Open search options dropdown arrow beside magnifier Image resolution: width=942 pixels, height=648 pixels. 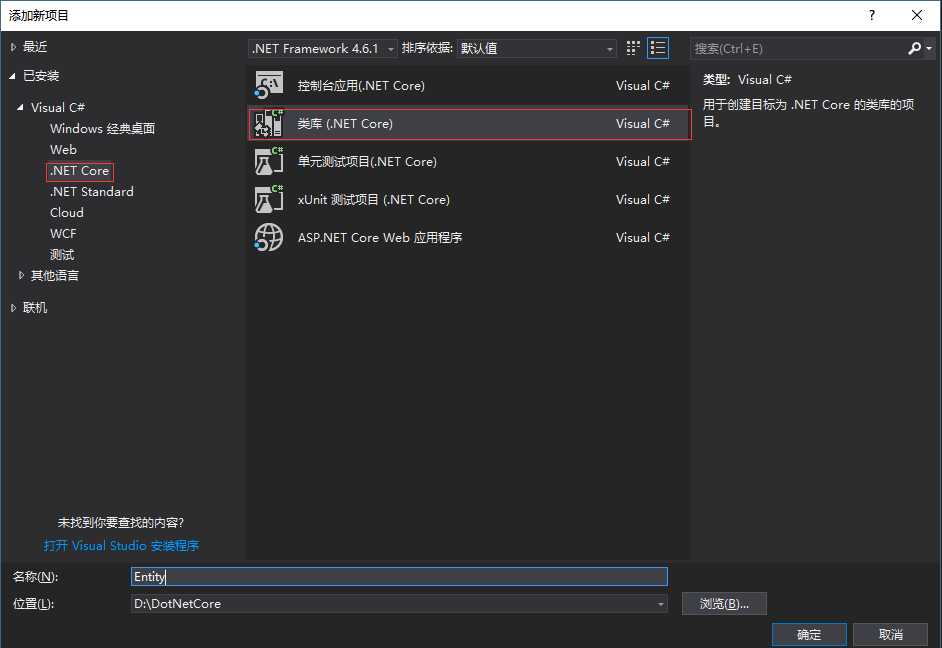point(929,48)
